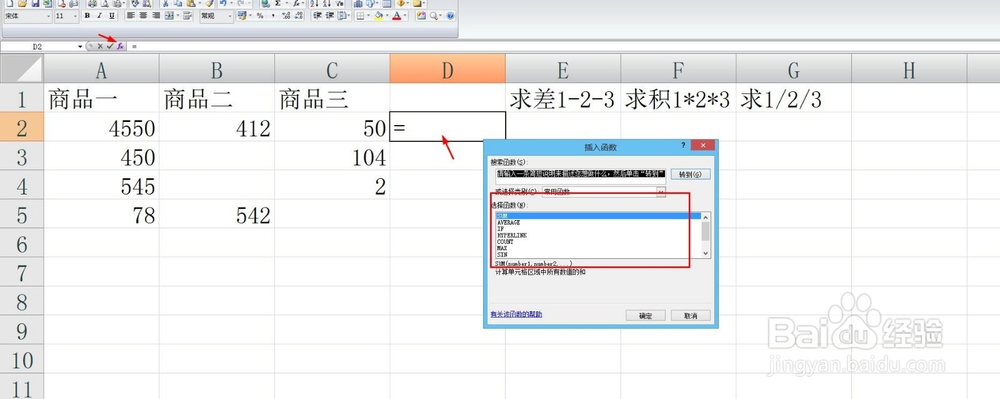Click the Sort Descending icon
This screenshot has height=399, width=1000.
click(327, 4)
